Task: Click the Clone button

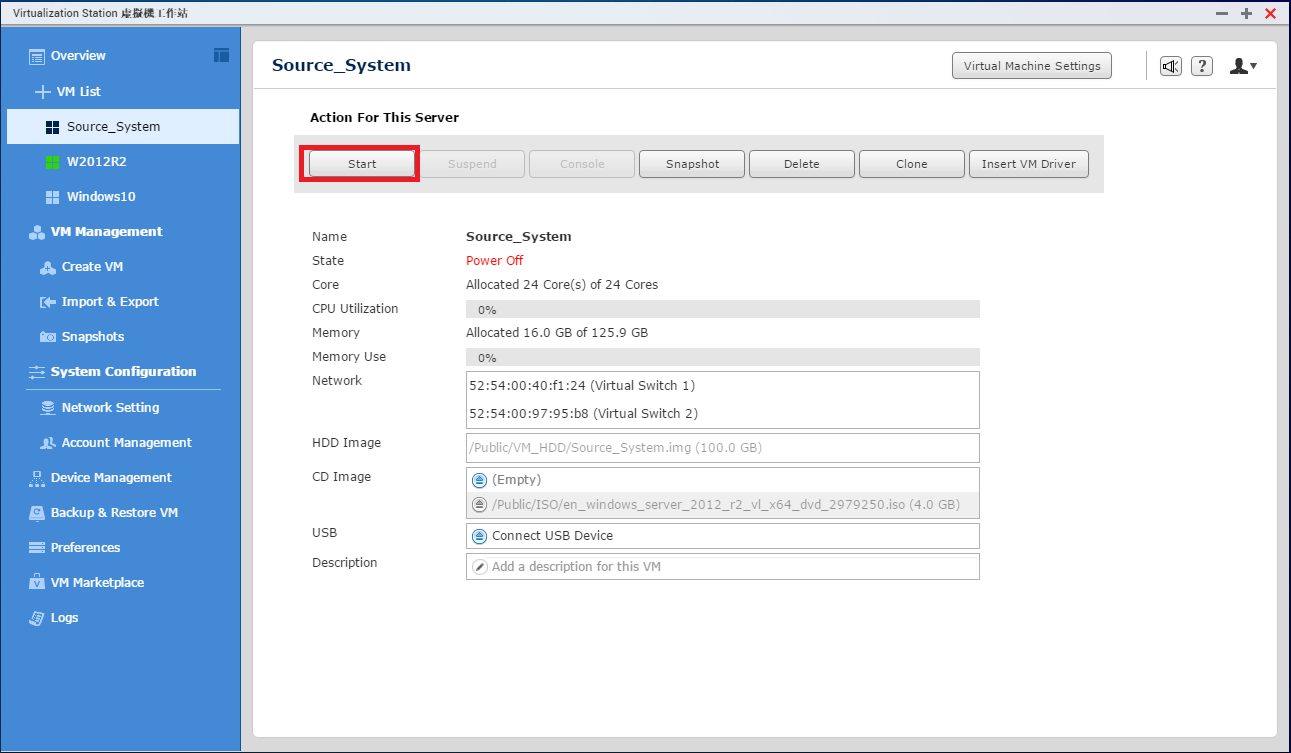Action: point(911,164)
